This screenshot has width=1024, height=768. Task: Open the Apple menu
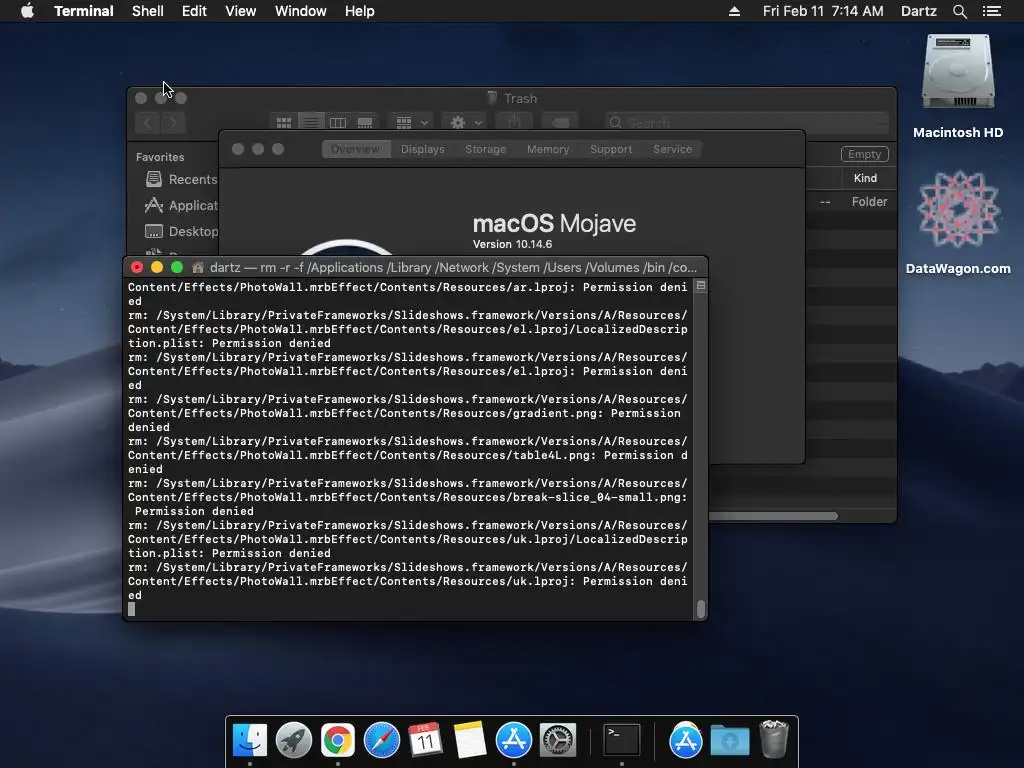(27, 11)
